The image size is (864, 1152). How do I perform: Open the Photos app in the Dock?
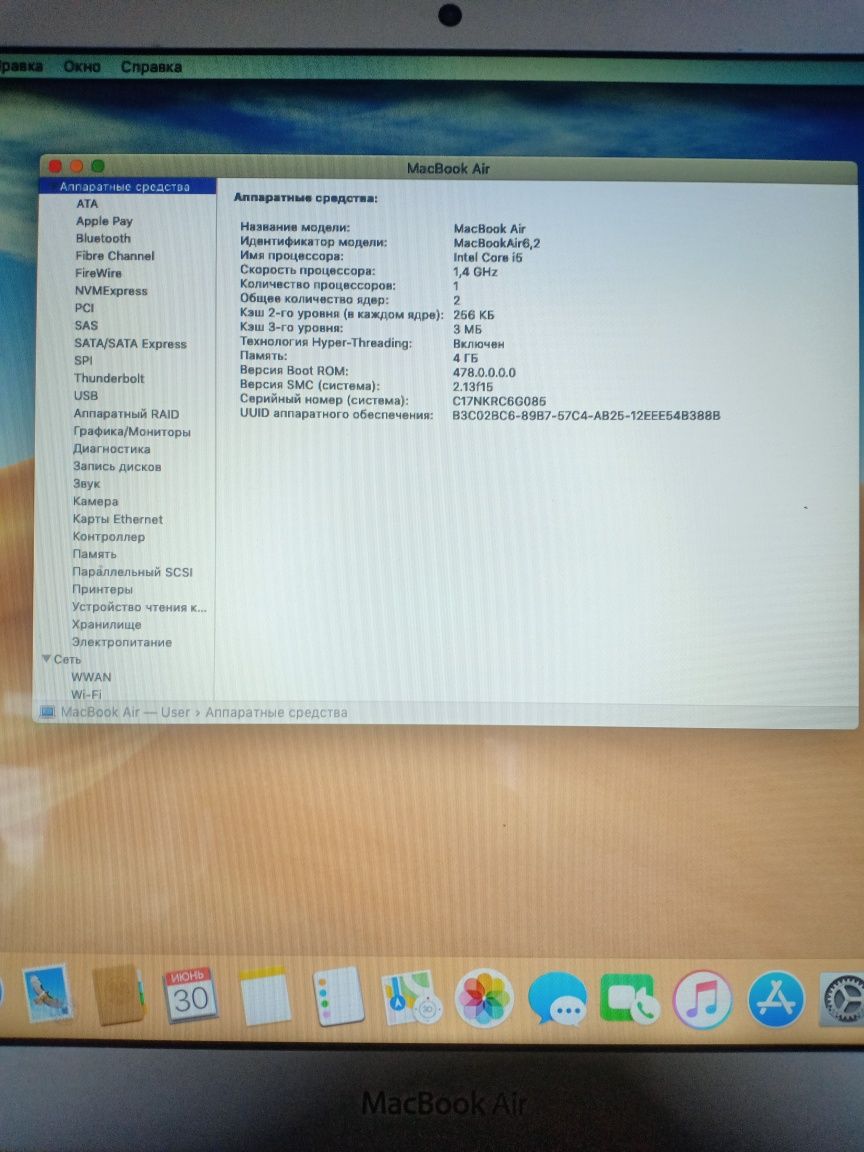point(483,998)
